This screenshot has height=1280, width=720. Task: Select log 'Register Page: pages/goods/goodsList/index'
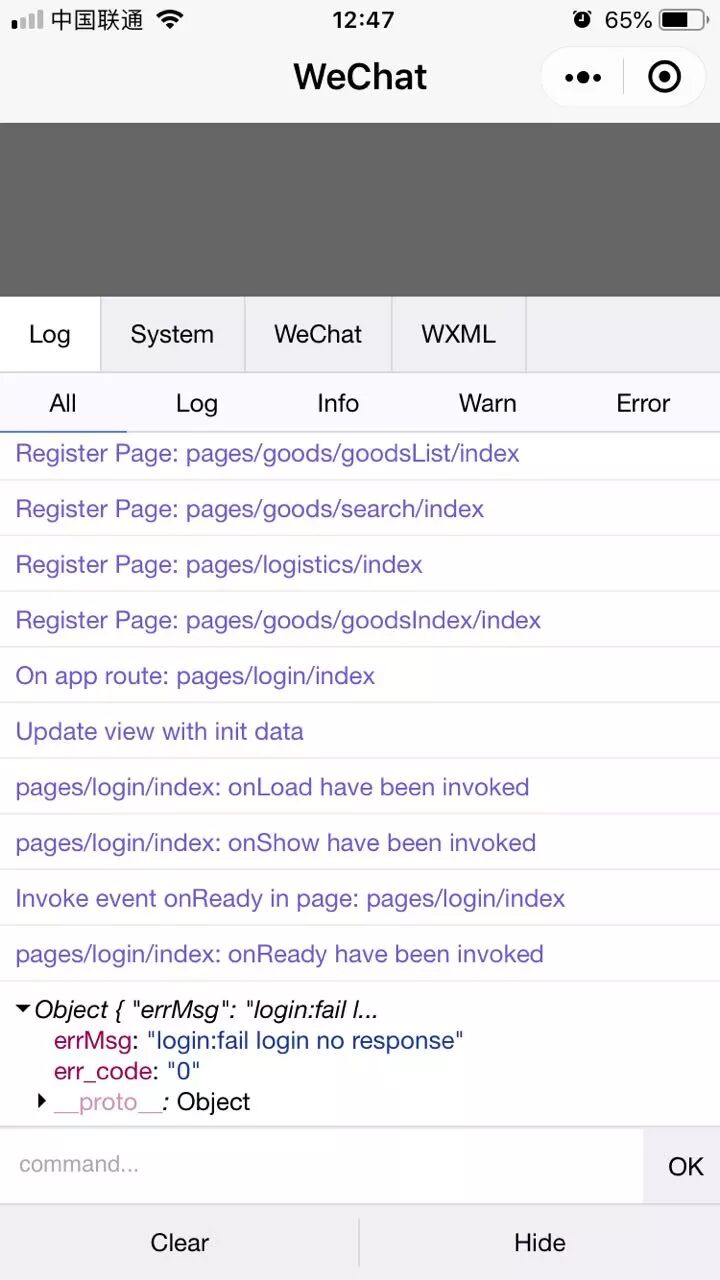tap(360, 454)
